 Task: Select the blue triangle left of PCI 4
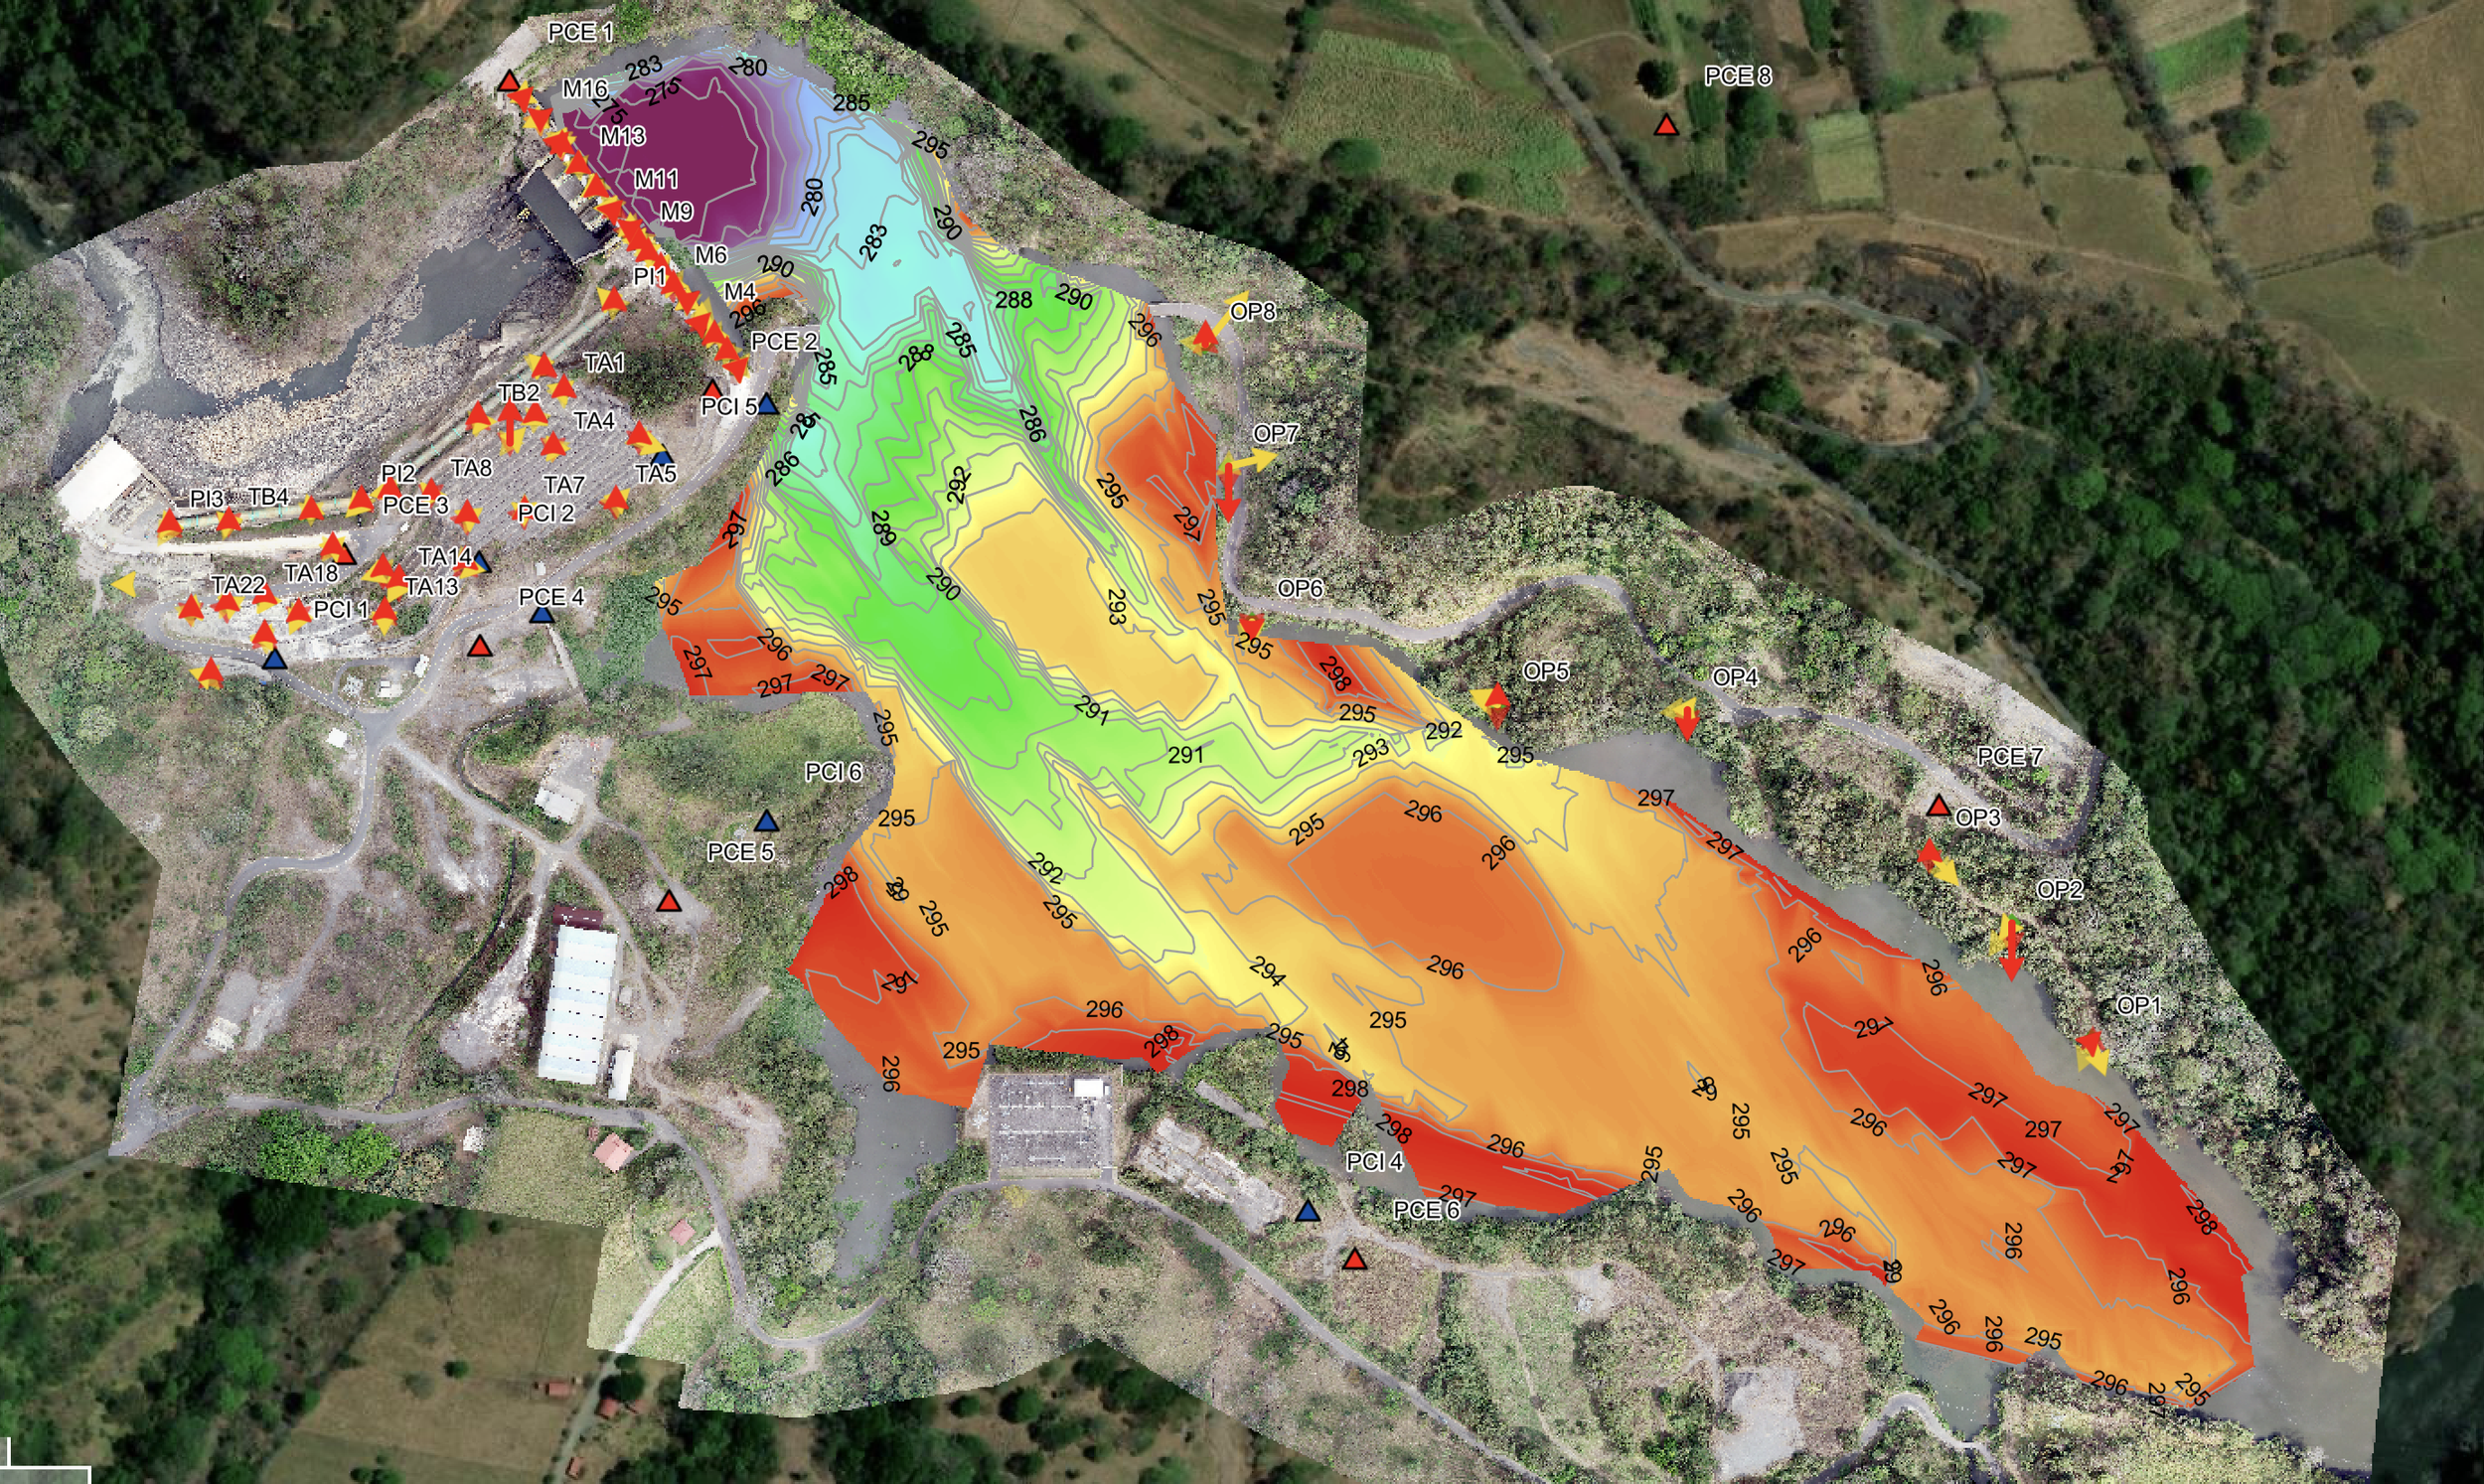(x=1307, y=1212)
